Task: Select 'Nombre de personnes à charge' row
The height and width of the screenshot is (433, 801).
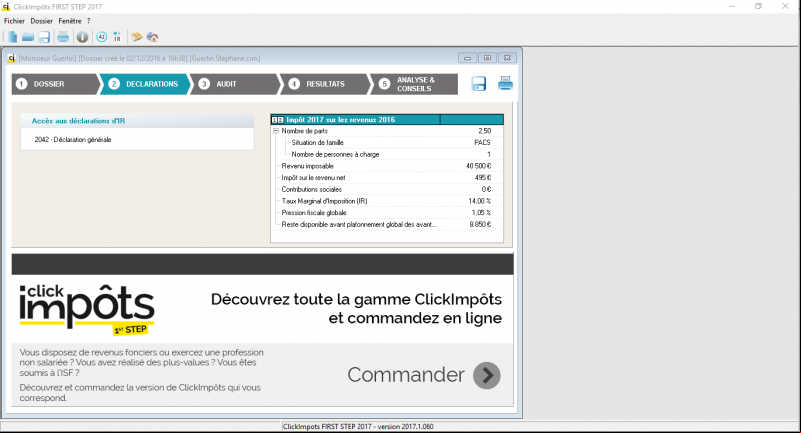Action: point(387,154)
